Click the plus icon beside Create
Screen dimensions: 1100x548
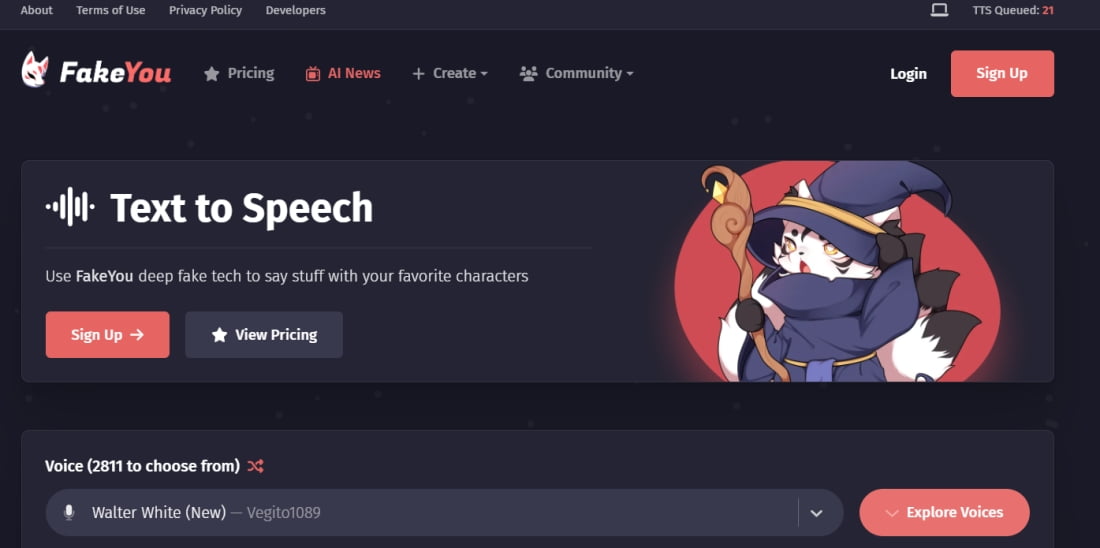[418, 74]
